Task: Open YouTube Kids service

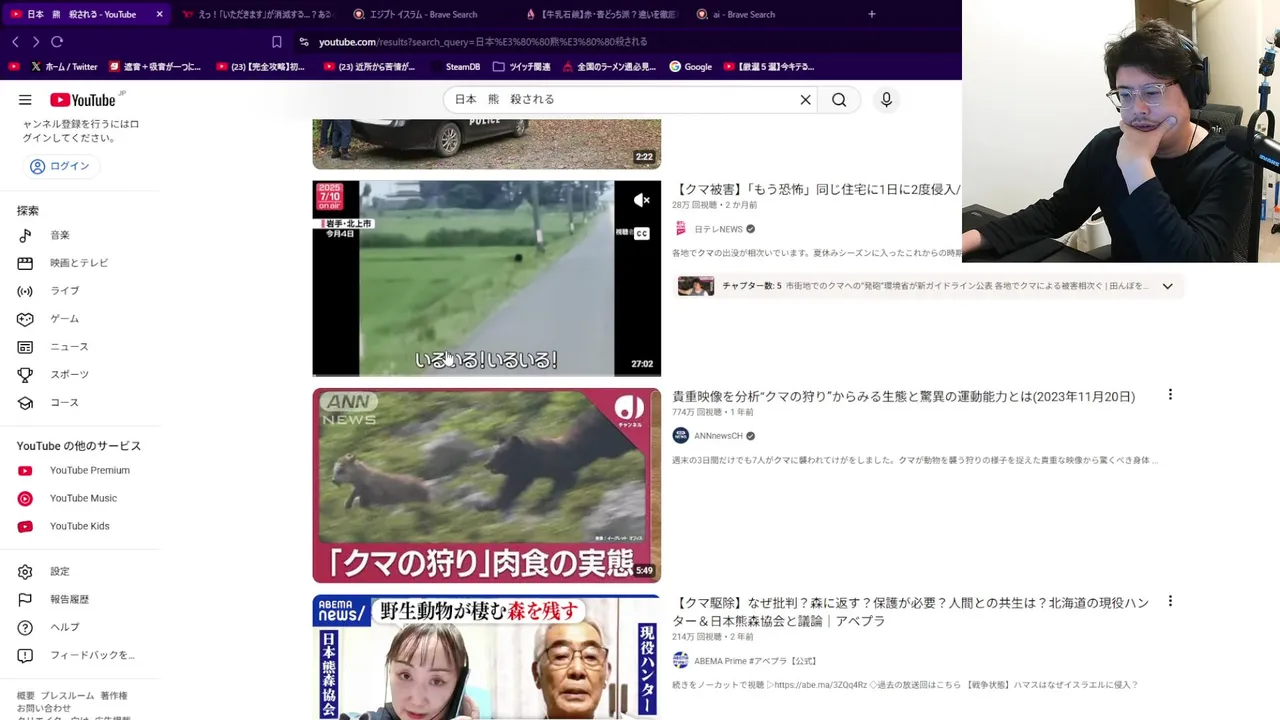Action: (80, 527)
